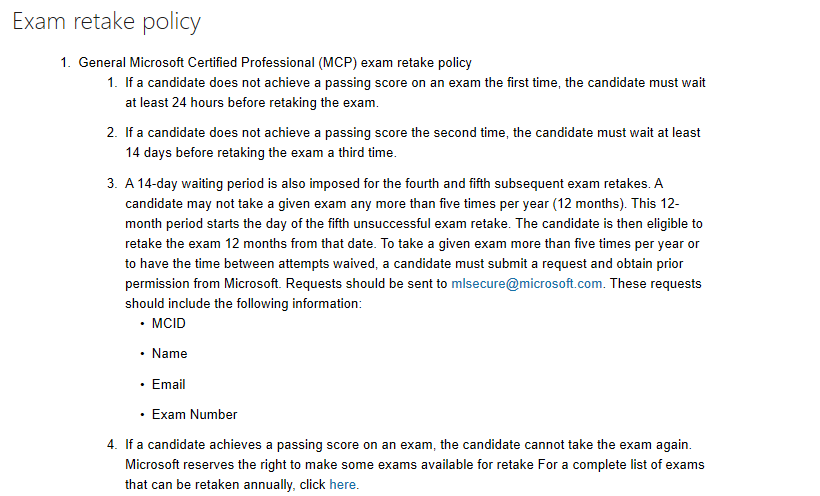Click the Exam Number bullet item
The image size is (820, 496).
pyautogui.click(x=195, y=414)
